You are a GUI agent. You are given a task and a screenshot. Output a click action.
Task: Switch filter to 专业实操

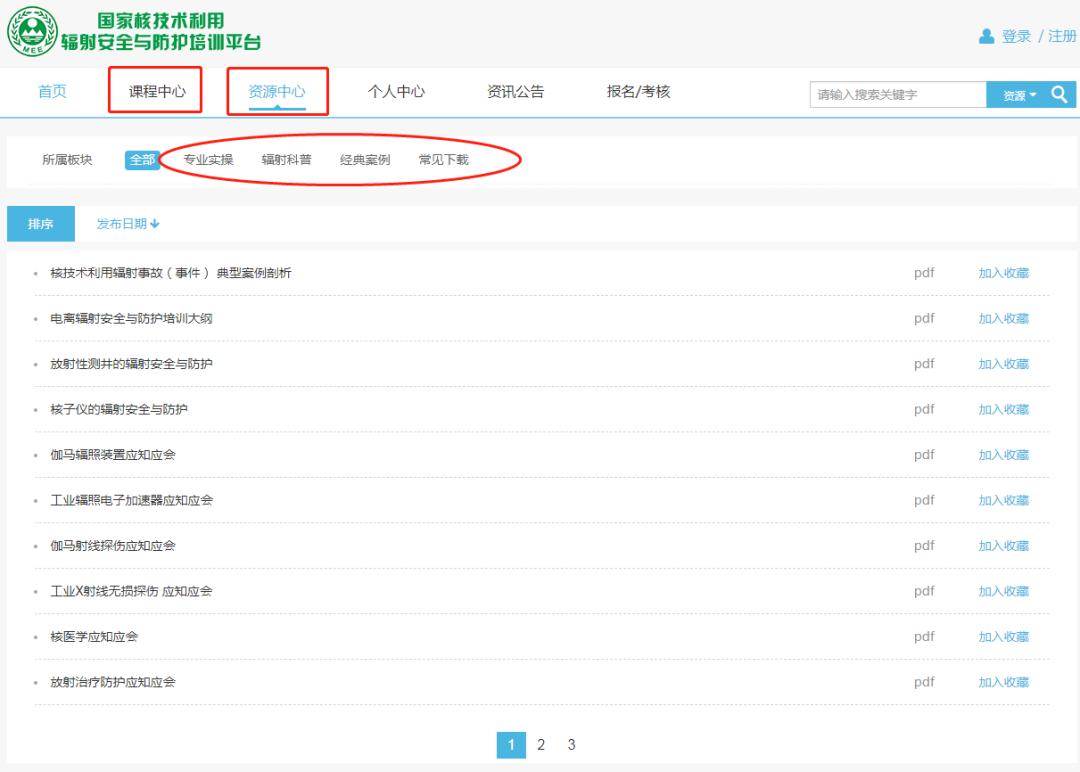click(207, 158)
